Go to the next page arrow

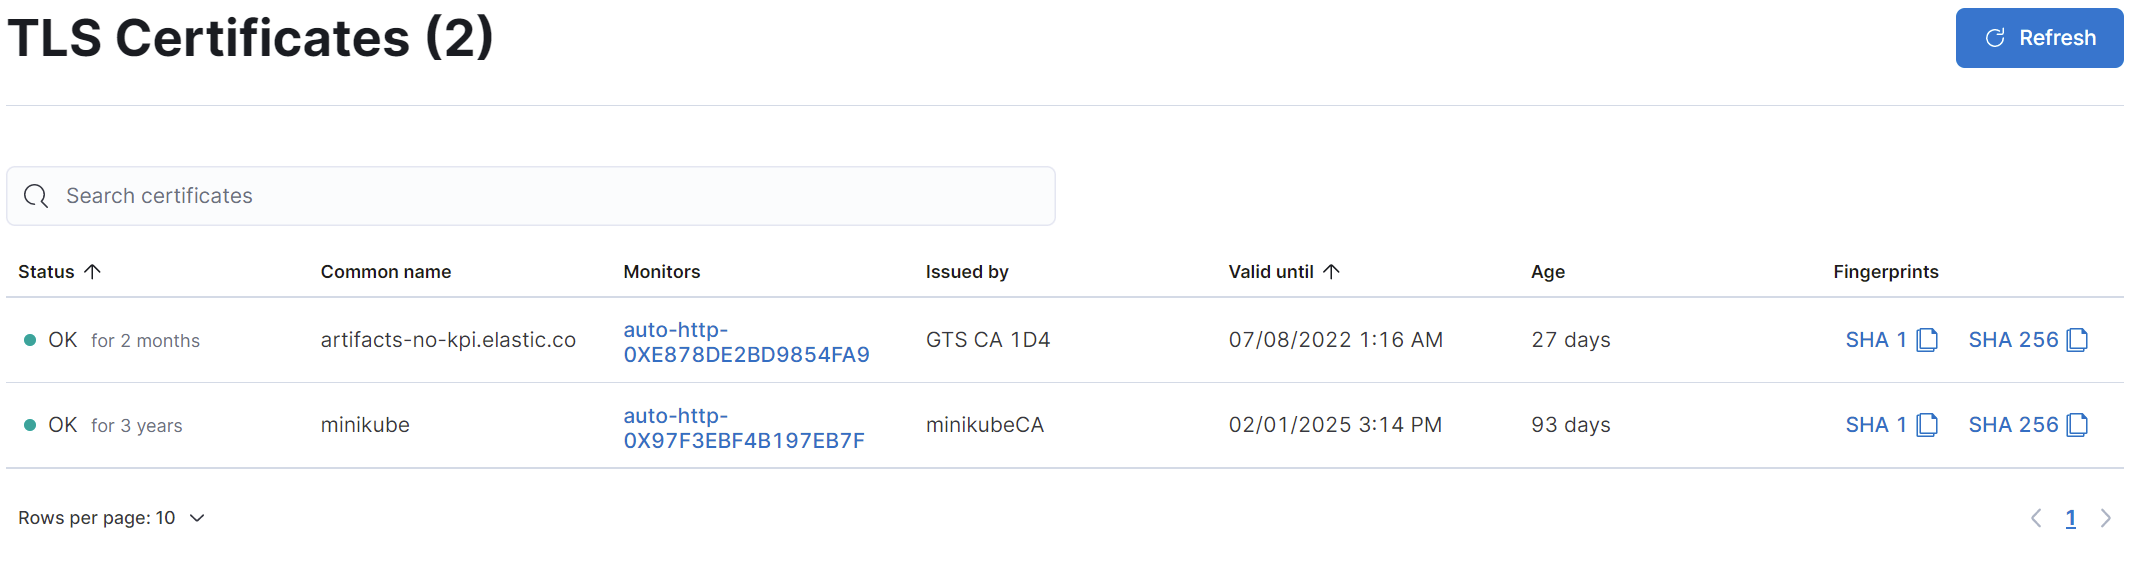coord(2106,518)
